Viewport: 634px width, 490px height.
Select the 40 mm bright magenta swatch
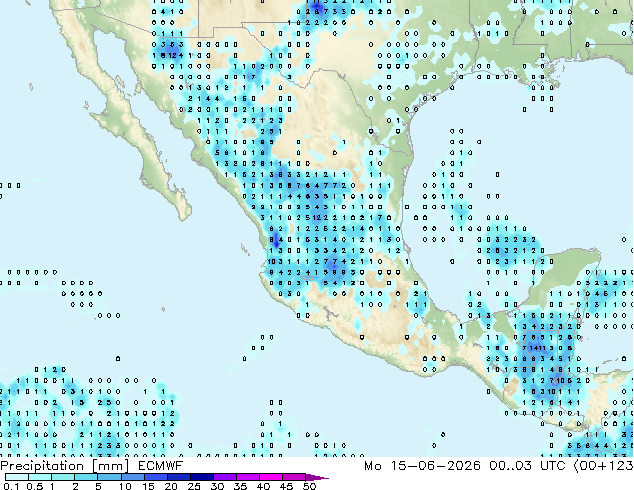(x=271, y=477)
